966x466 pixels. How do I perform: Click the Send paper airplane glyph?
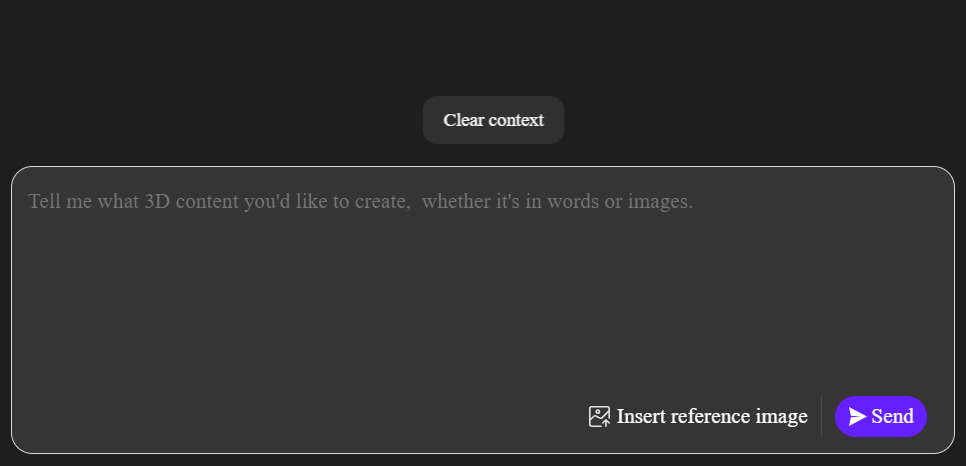[857, 417]
